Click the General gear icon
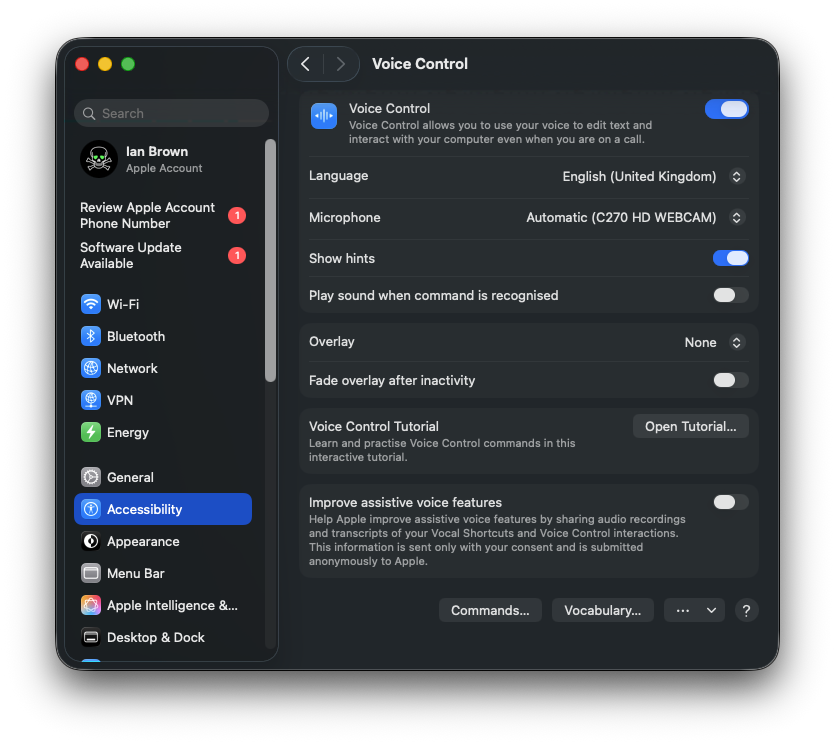 point(91,477)
